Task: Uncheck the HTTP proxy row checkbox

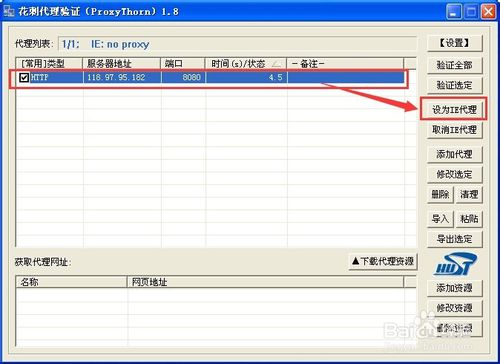Action: point(24,78)
